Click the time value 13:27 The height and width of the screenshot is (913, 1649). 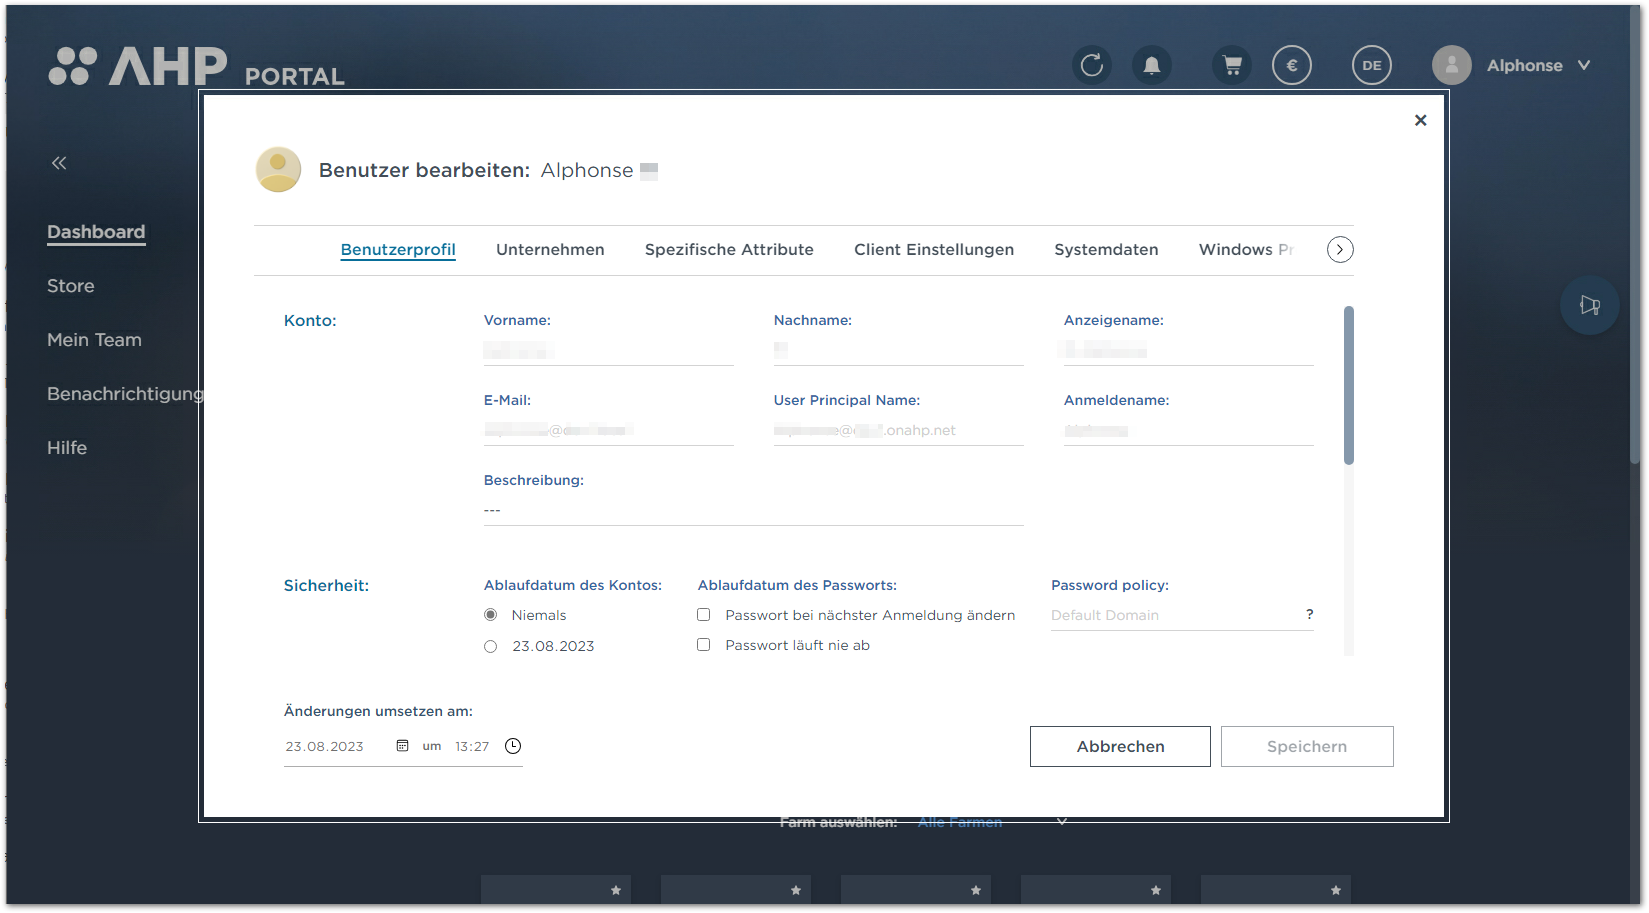coord(472,747)
